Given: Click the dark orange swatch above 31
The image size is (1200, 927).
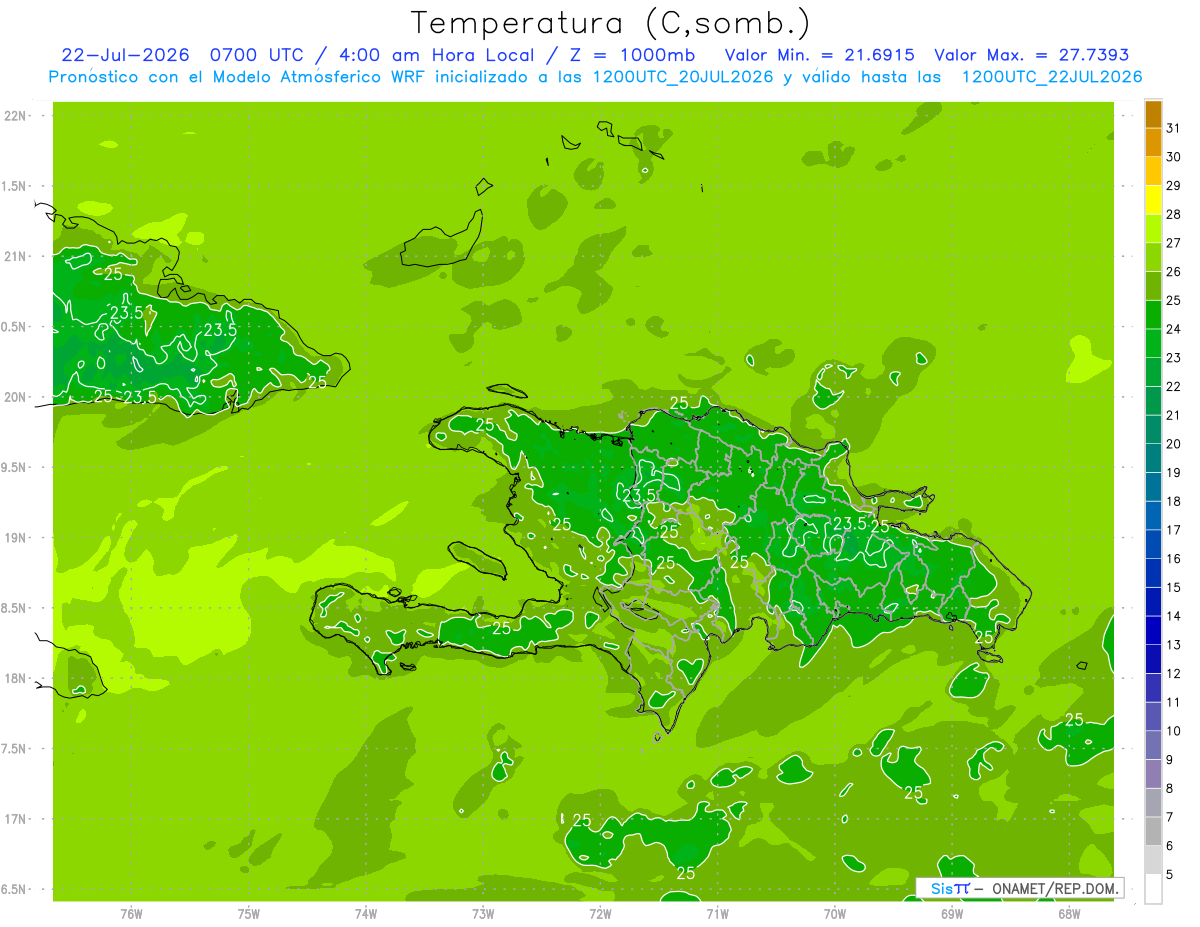Looking at the screenshot, I should 1153,114.
